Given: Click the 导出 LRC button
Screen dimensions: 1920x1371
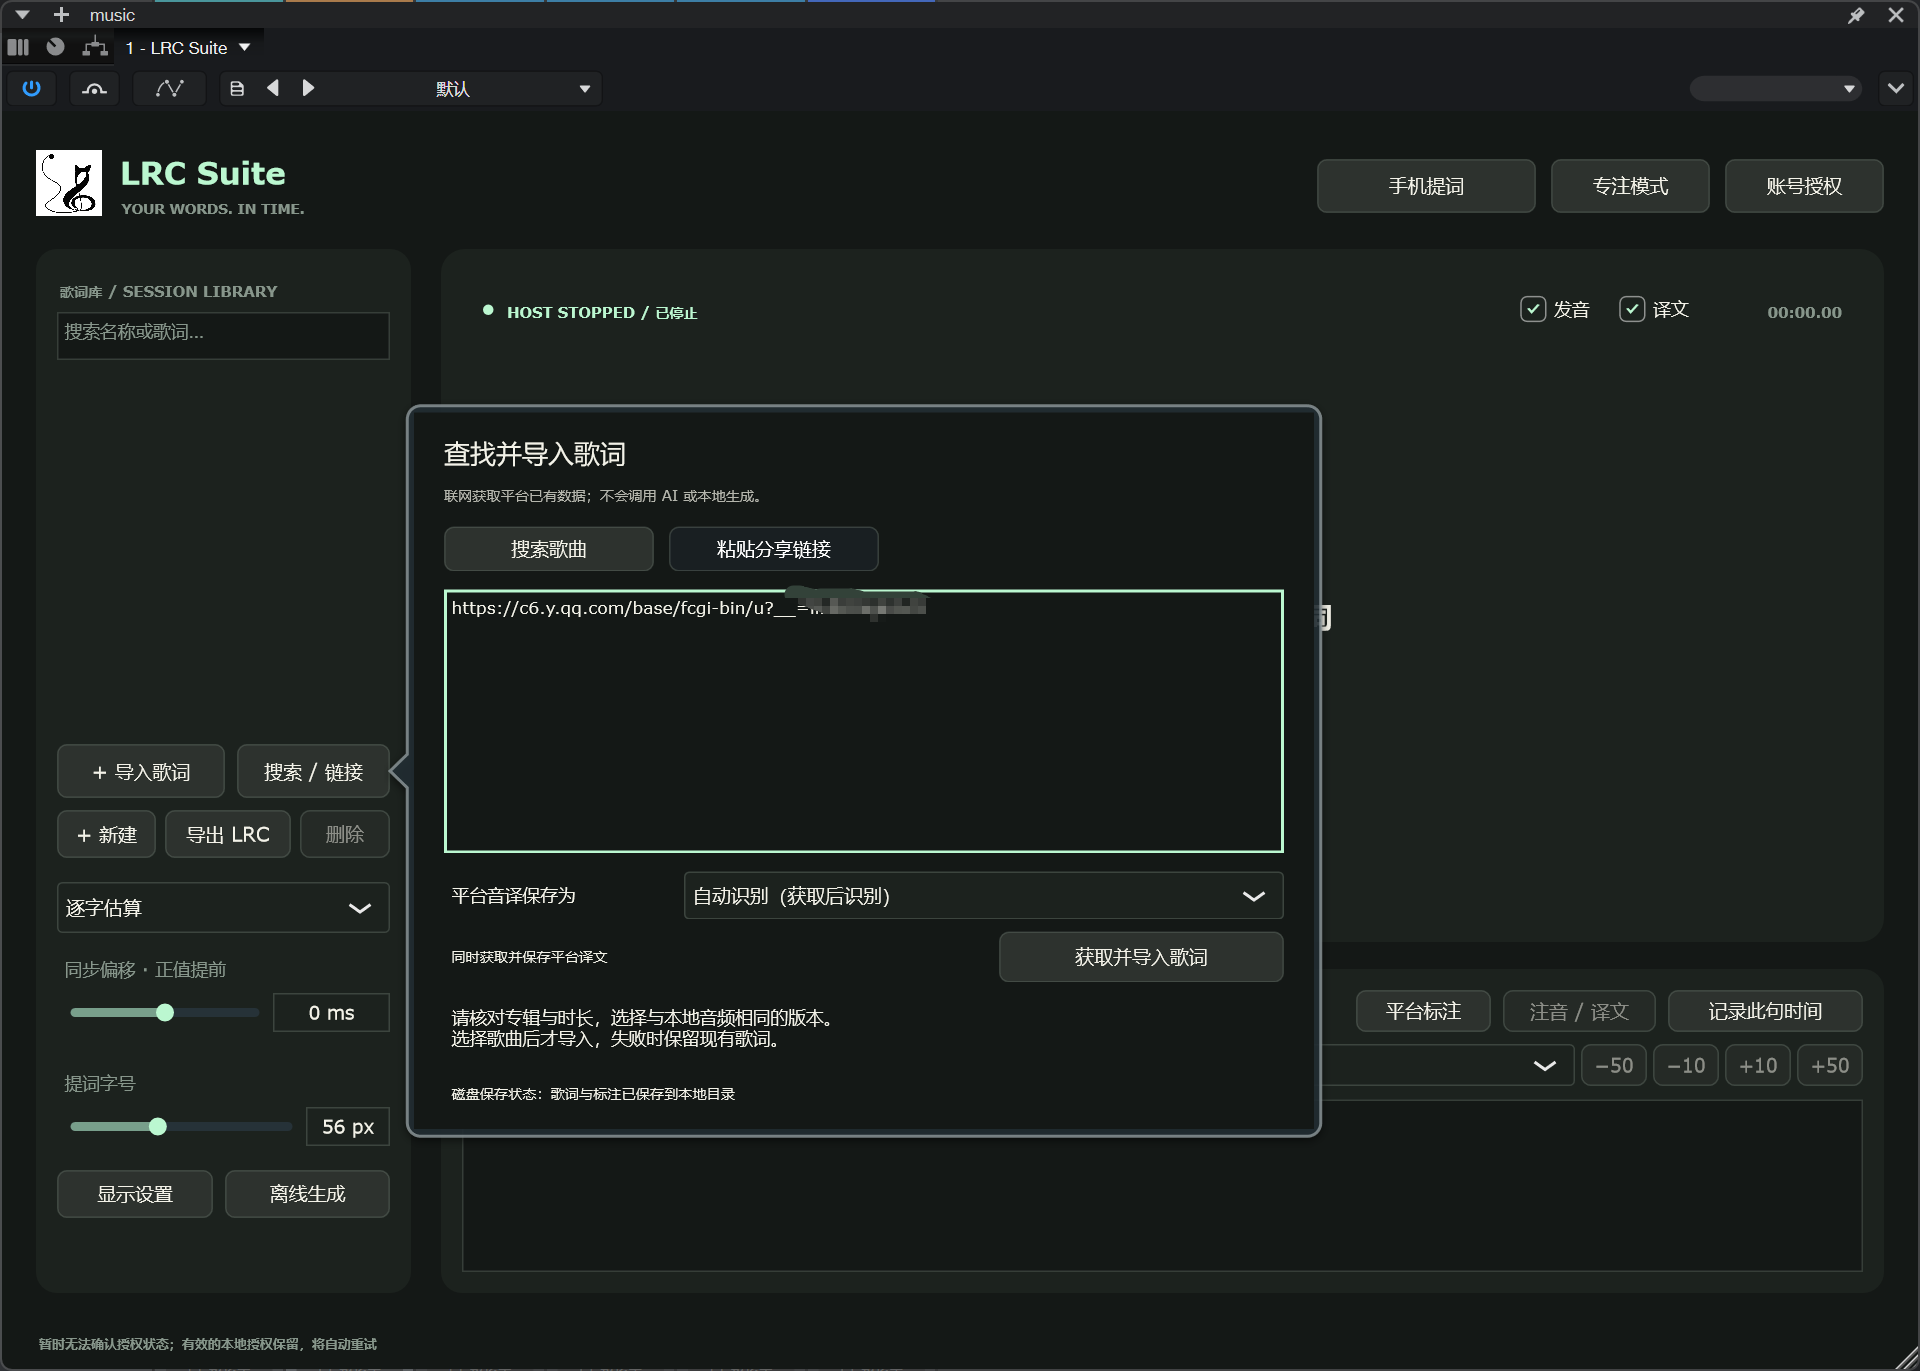Looking at the screenshot, I should click(228, 834).
